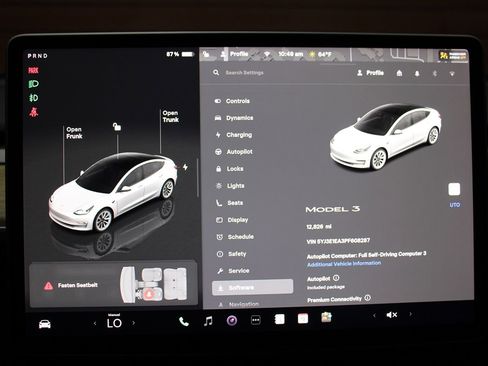Open the music app icon

tap(208, 321)
